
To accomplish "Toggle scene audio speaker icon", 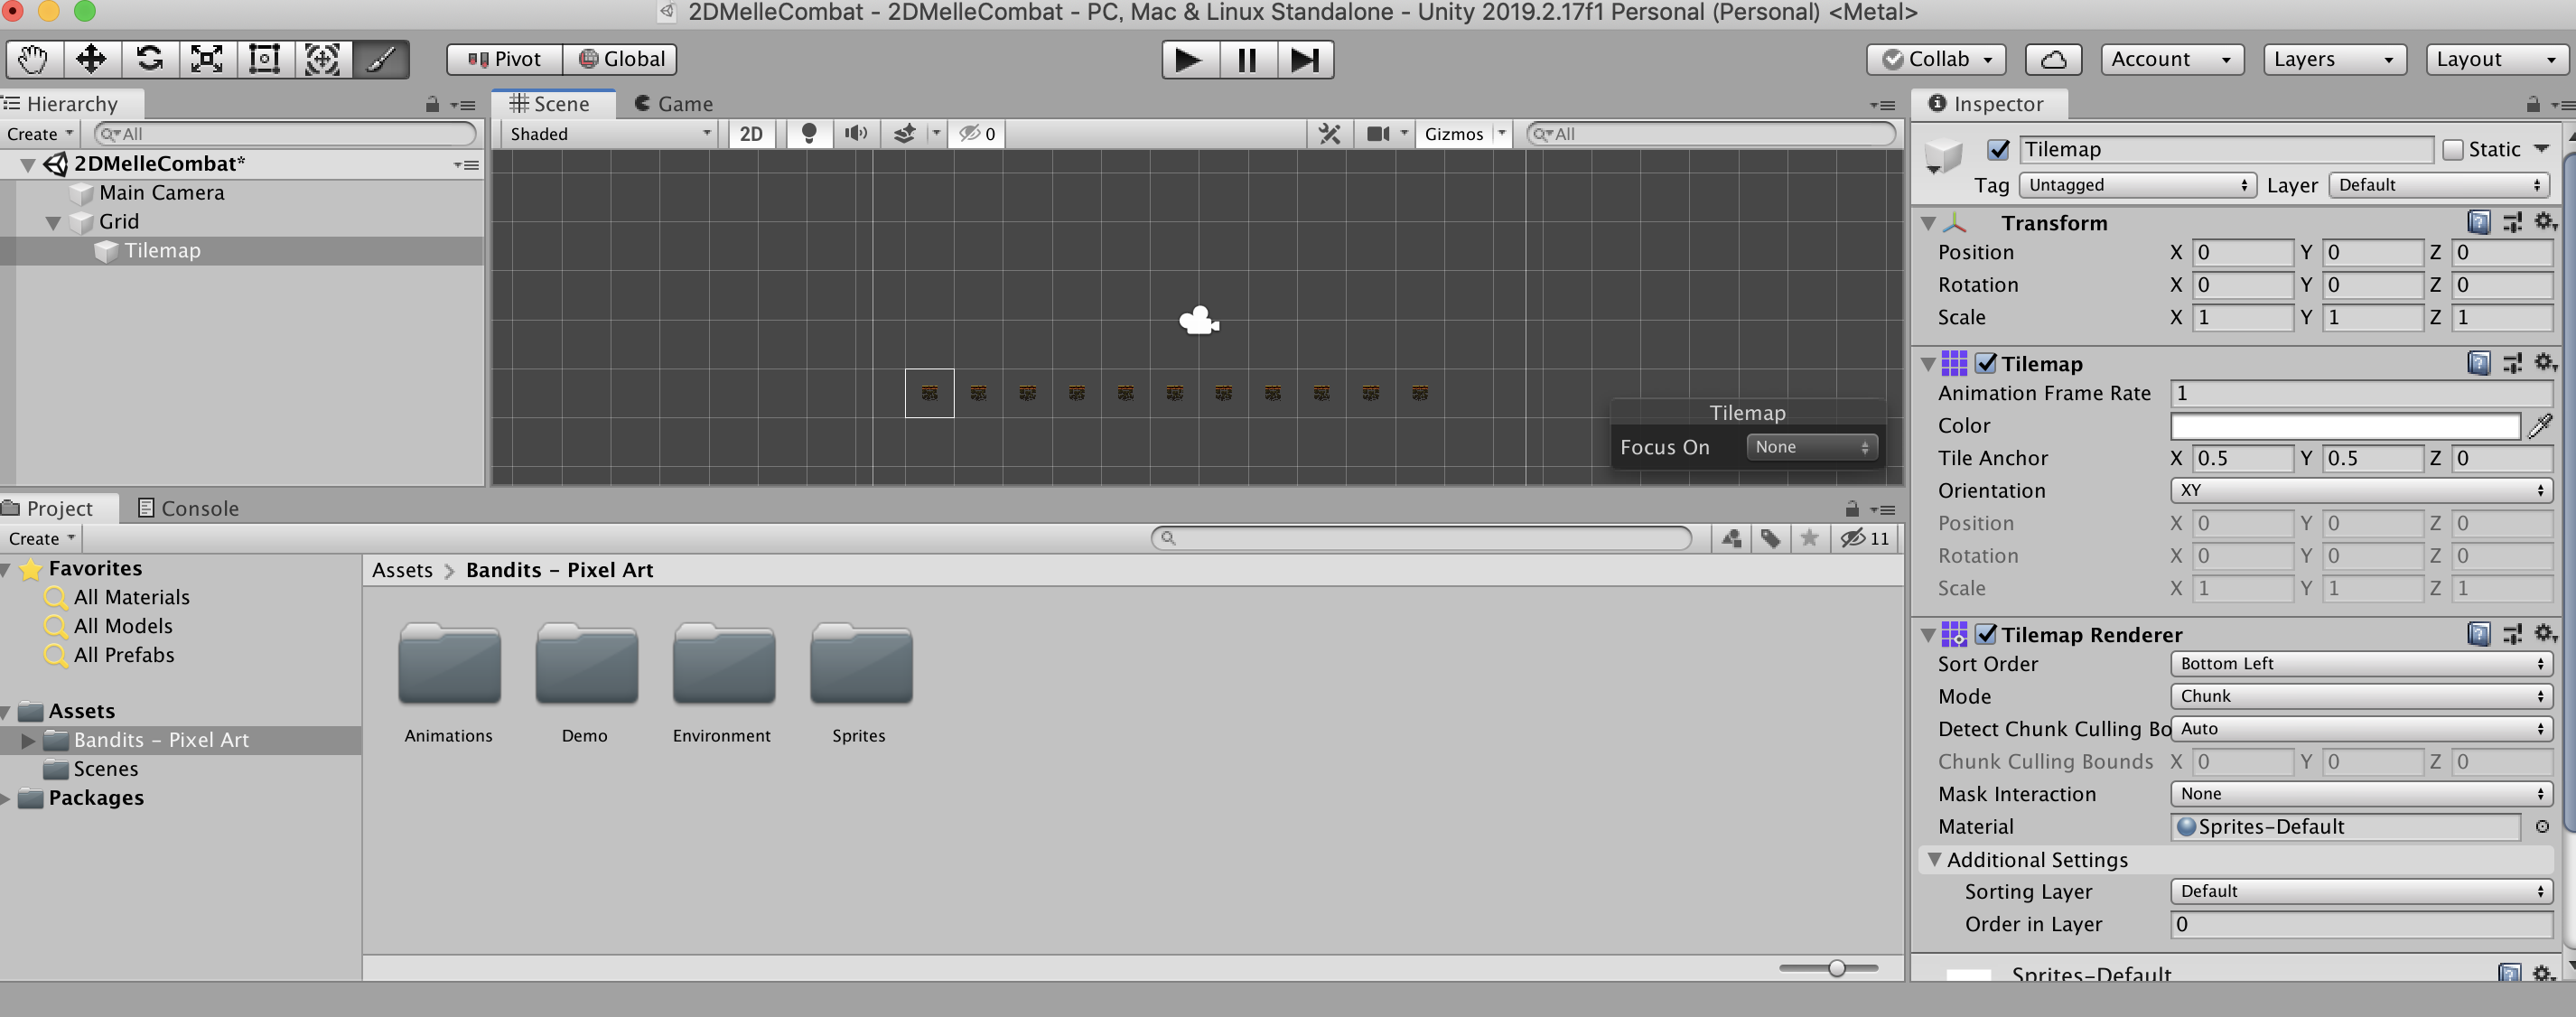I will (855, 133).
